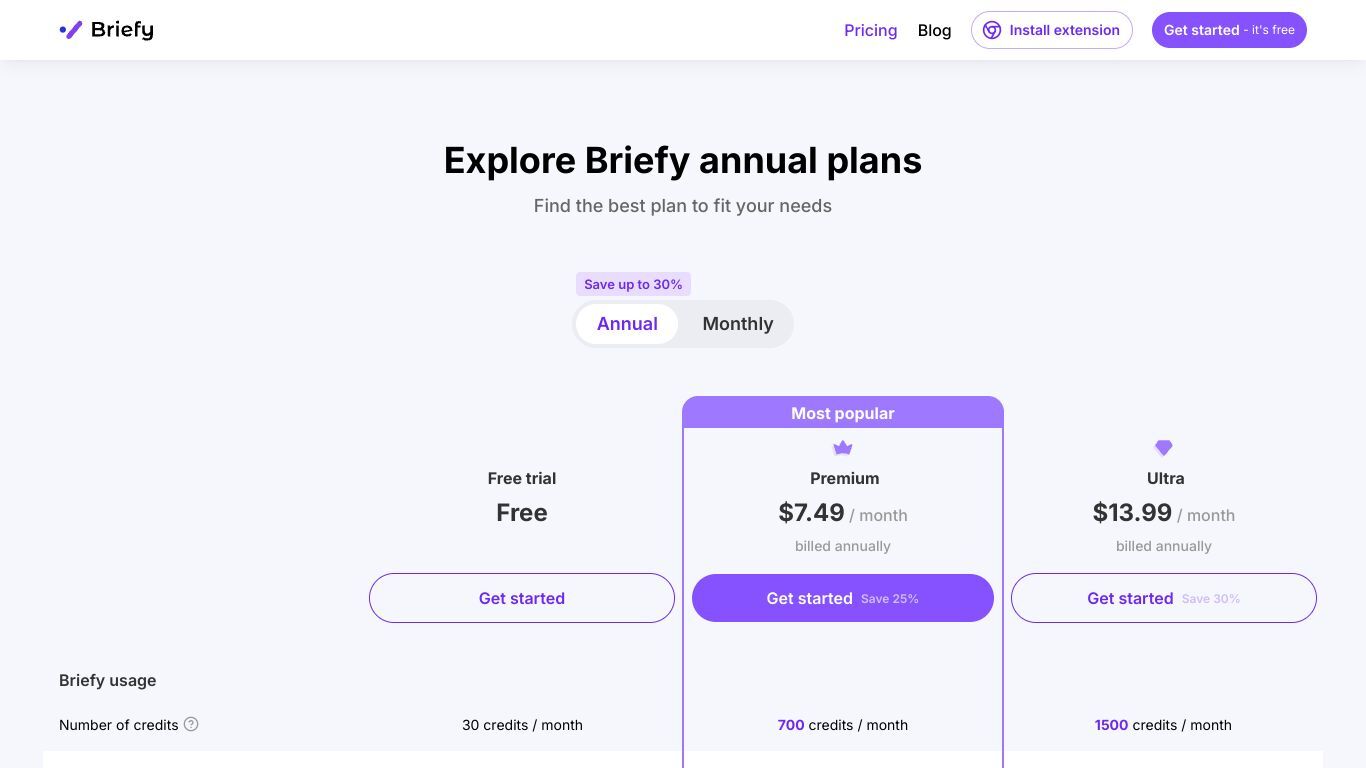The height and width of the screenshot is (768, 1366).
Task: Switch billing toggle to Monthly
Action: pyautogui.click(x=738, y=324)
